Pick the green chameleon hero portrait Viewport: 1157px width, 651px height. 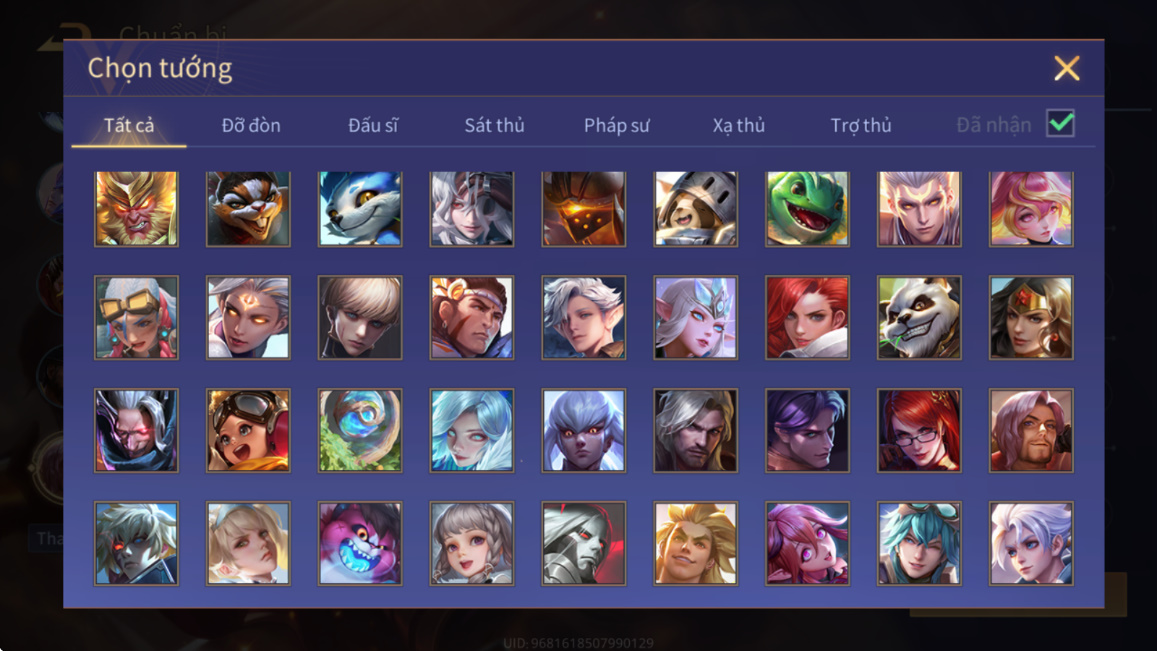[807, 209]
